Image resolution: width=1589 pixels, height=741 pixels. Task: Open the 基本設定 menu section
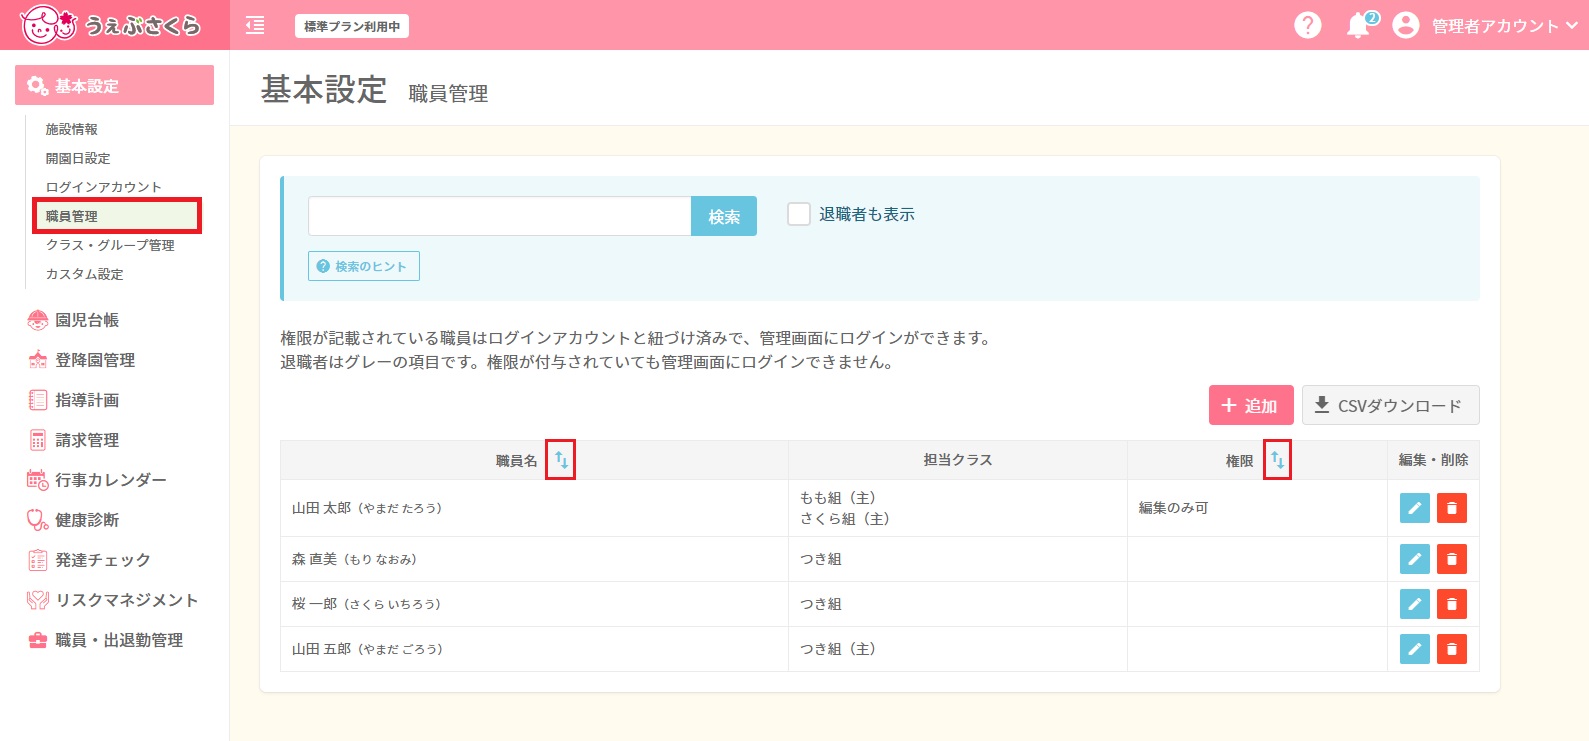[x=114, y=85]
